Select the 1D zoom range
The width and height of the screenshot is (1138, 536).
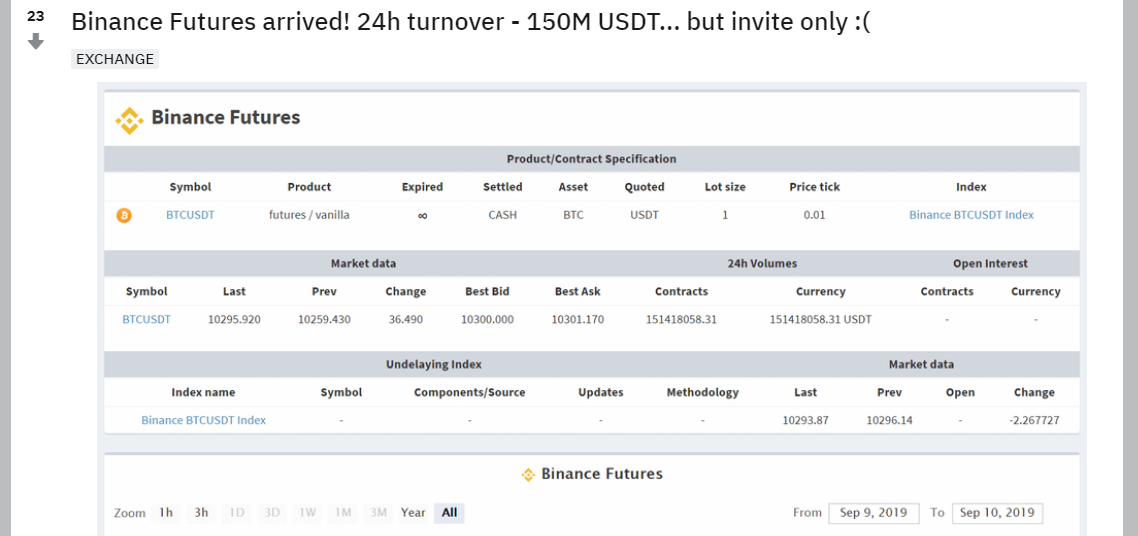(237, 513)
